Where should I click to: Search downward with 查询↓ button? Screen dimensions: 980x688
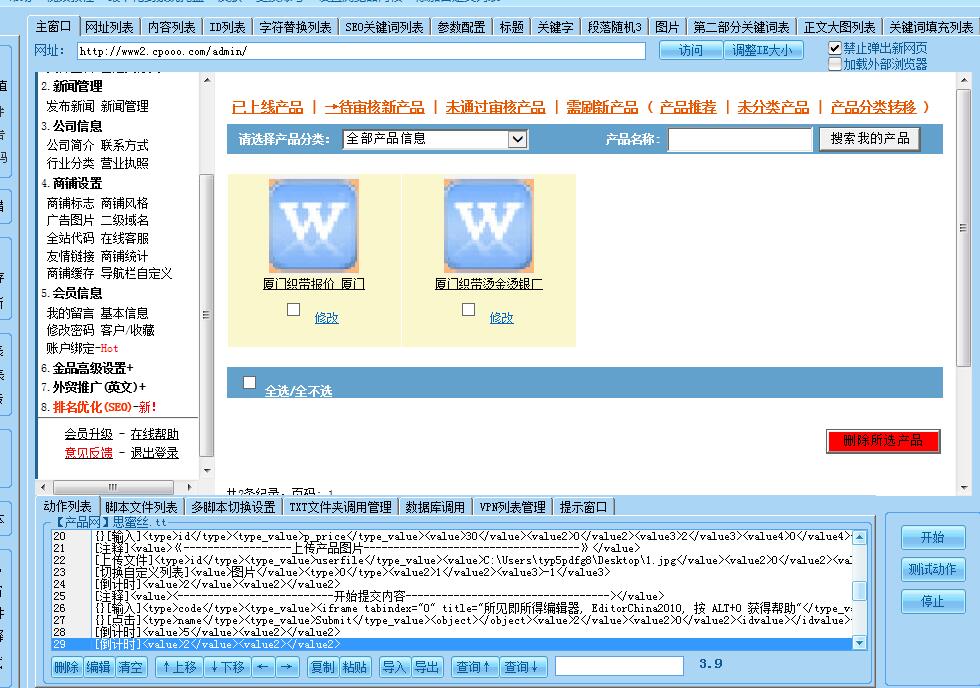[522, 667]
